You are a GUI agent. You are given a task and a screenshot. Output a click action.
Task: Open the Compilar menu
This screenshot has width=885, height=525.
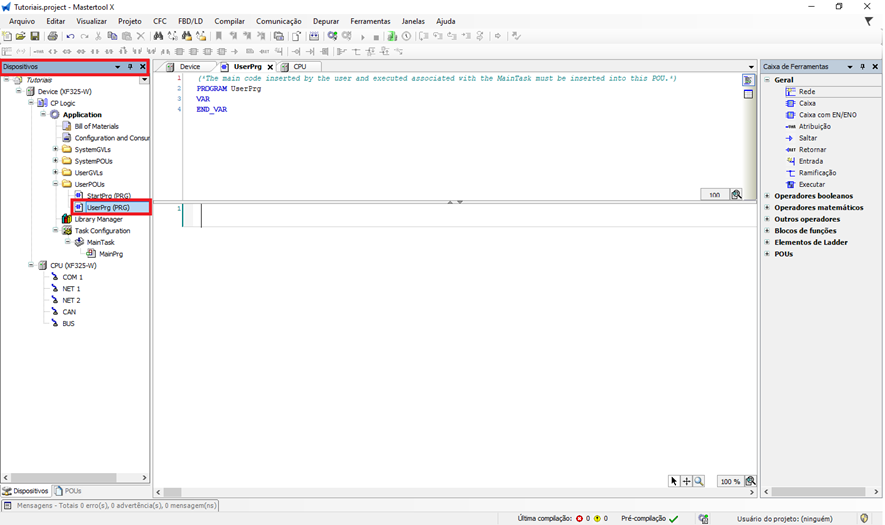pos(229,21)
